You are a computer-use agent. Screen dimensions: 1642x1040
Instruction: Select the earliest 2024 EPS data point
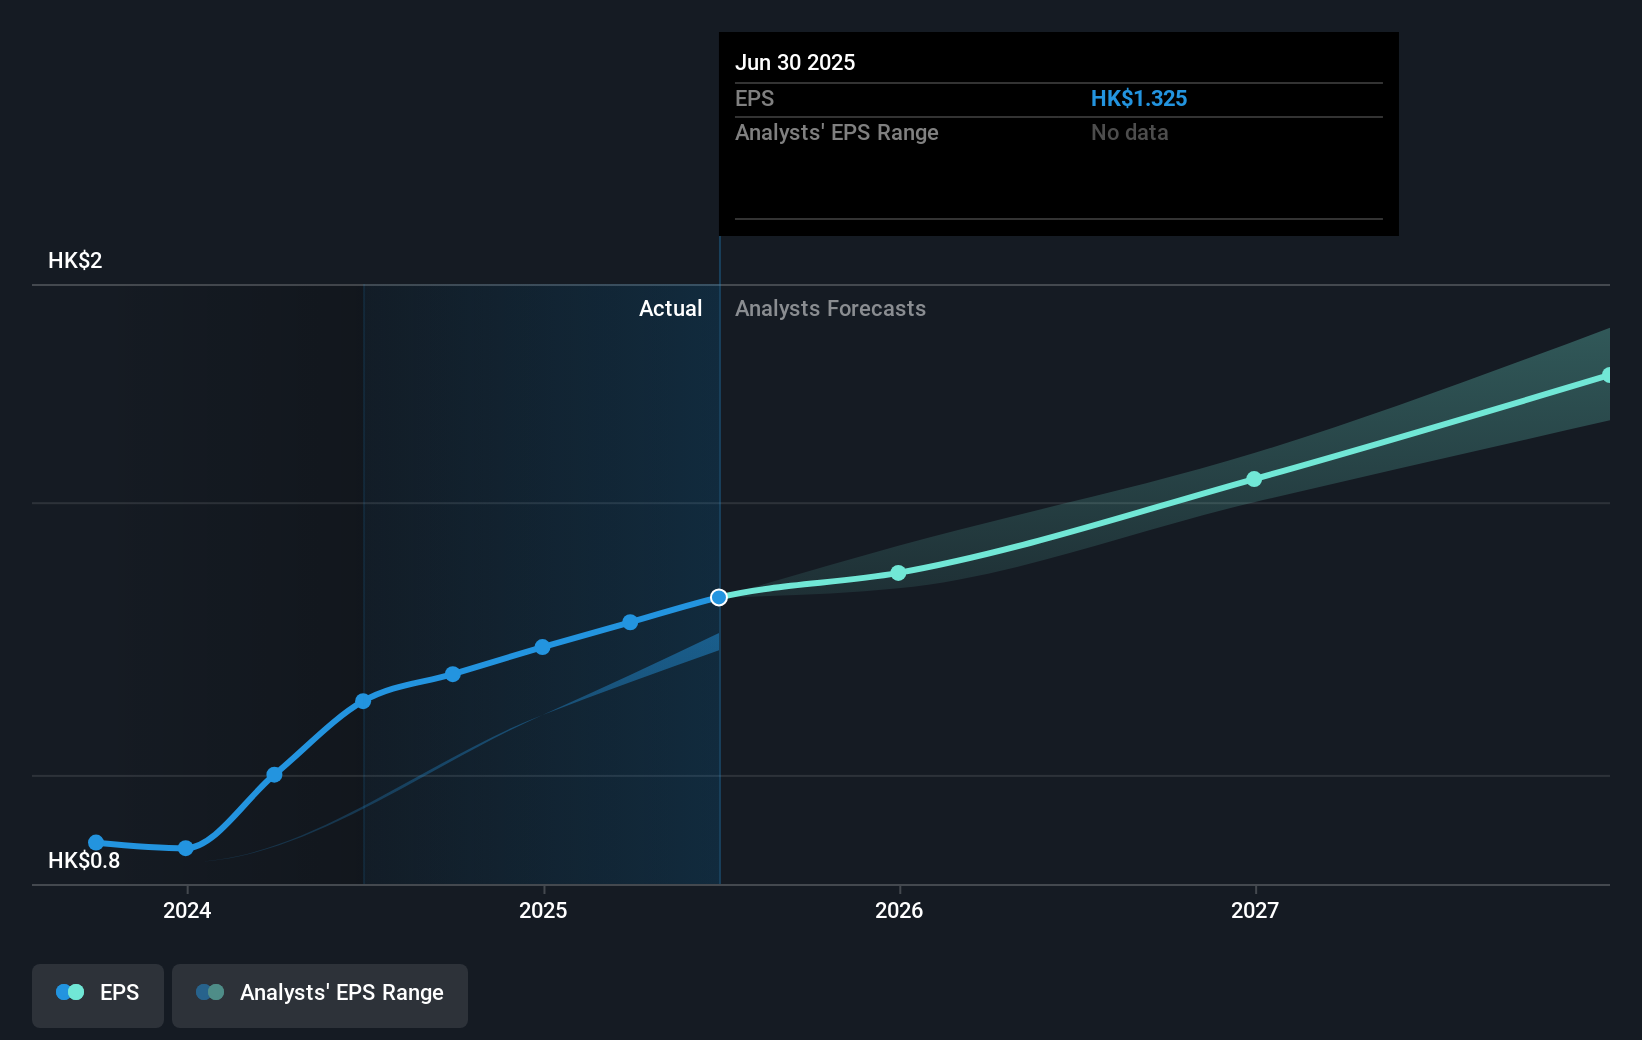click(95, 843)
